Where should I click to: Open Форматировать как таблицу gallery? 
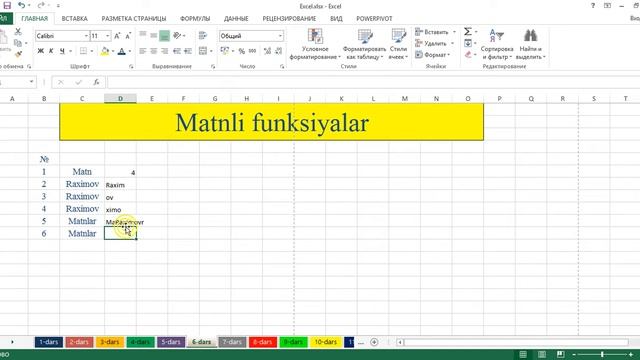(x=364, y=44)
